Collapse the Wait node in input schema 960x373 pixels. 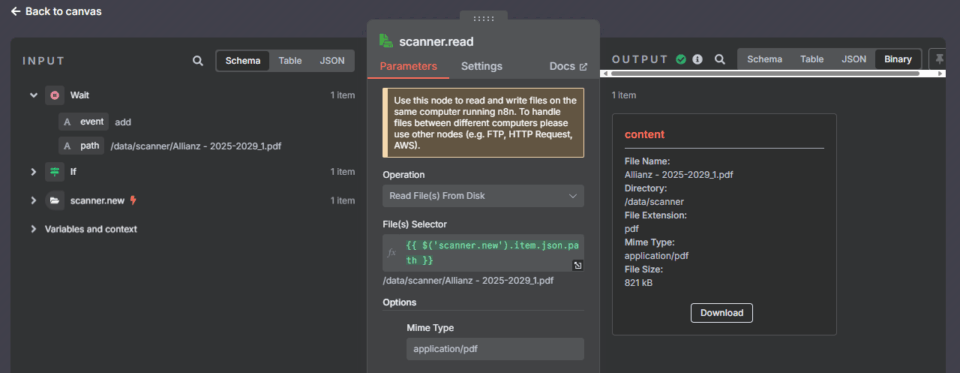point(34,96)
